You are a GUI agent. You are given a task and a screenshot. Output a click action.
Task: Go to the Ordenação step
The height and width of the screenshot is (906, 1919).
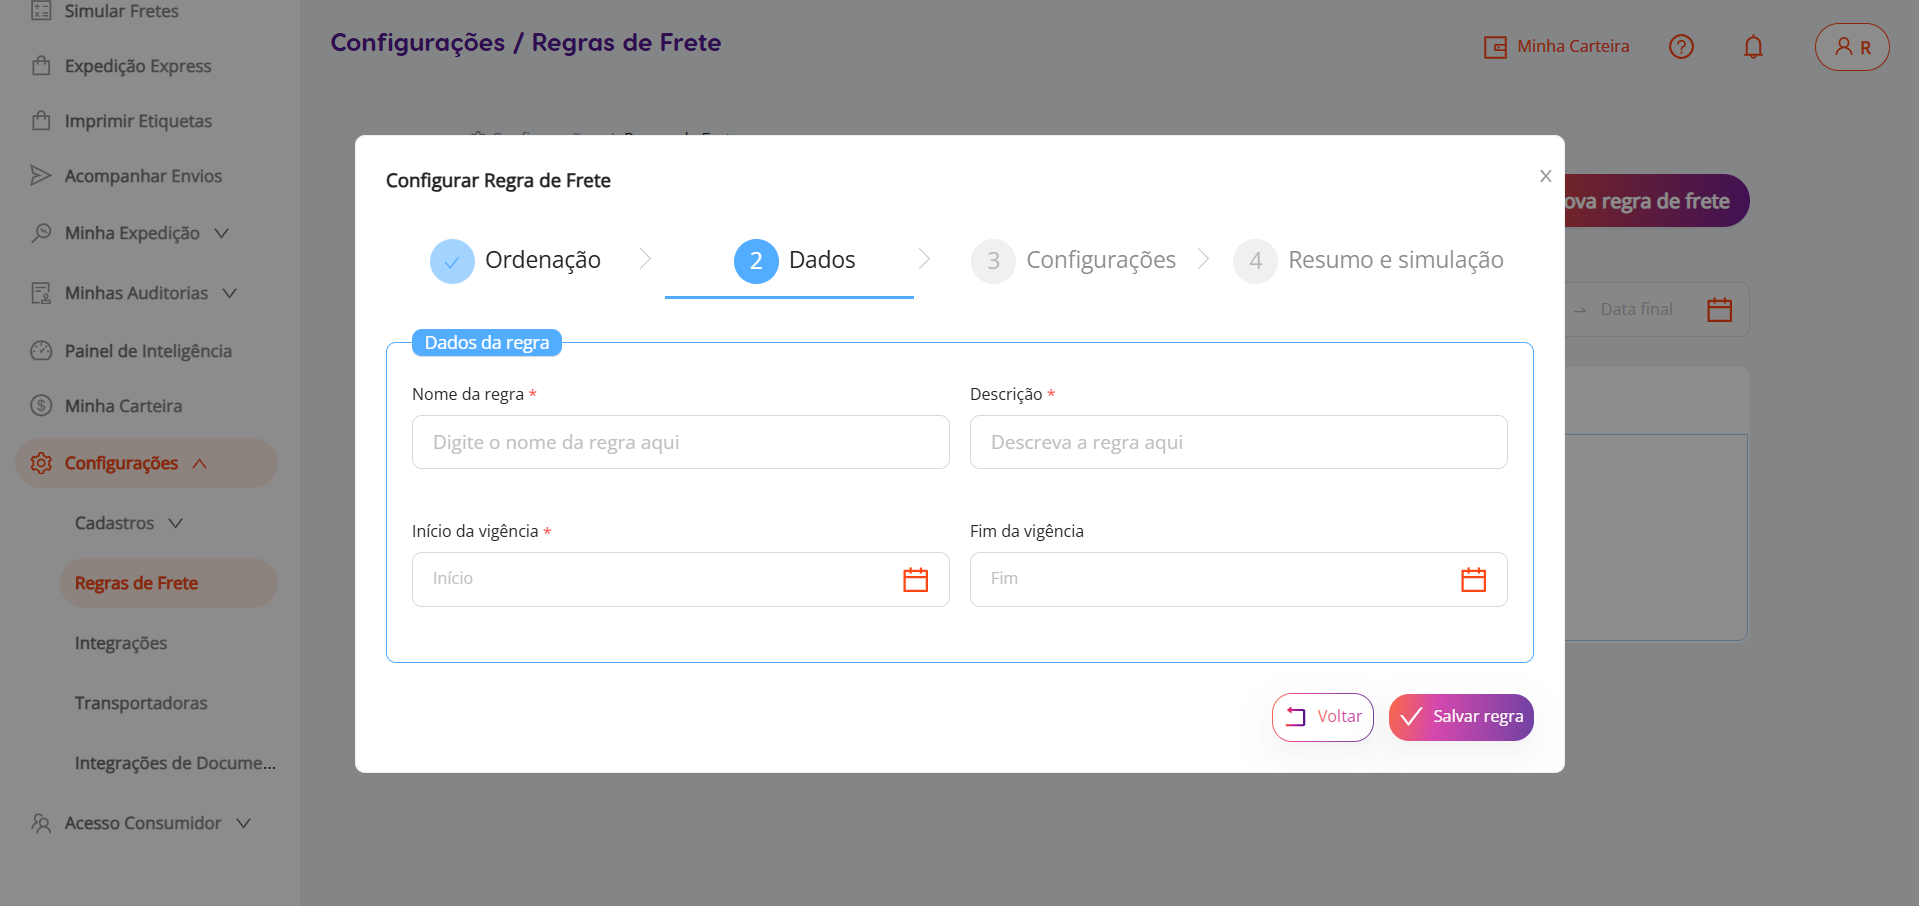(x=516, y=261)
